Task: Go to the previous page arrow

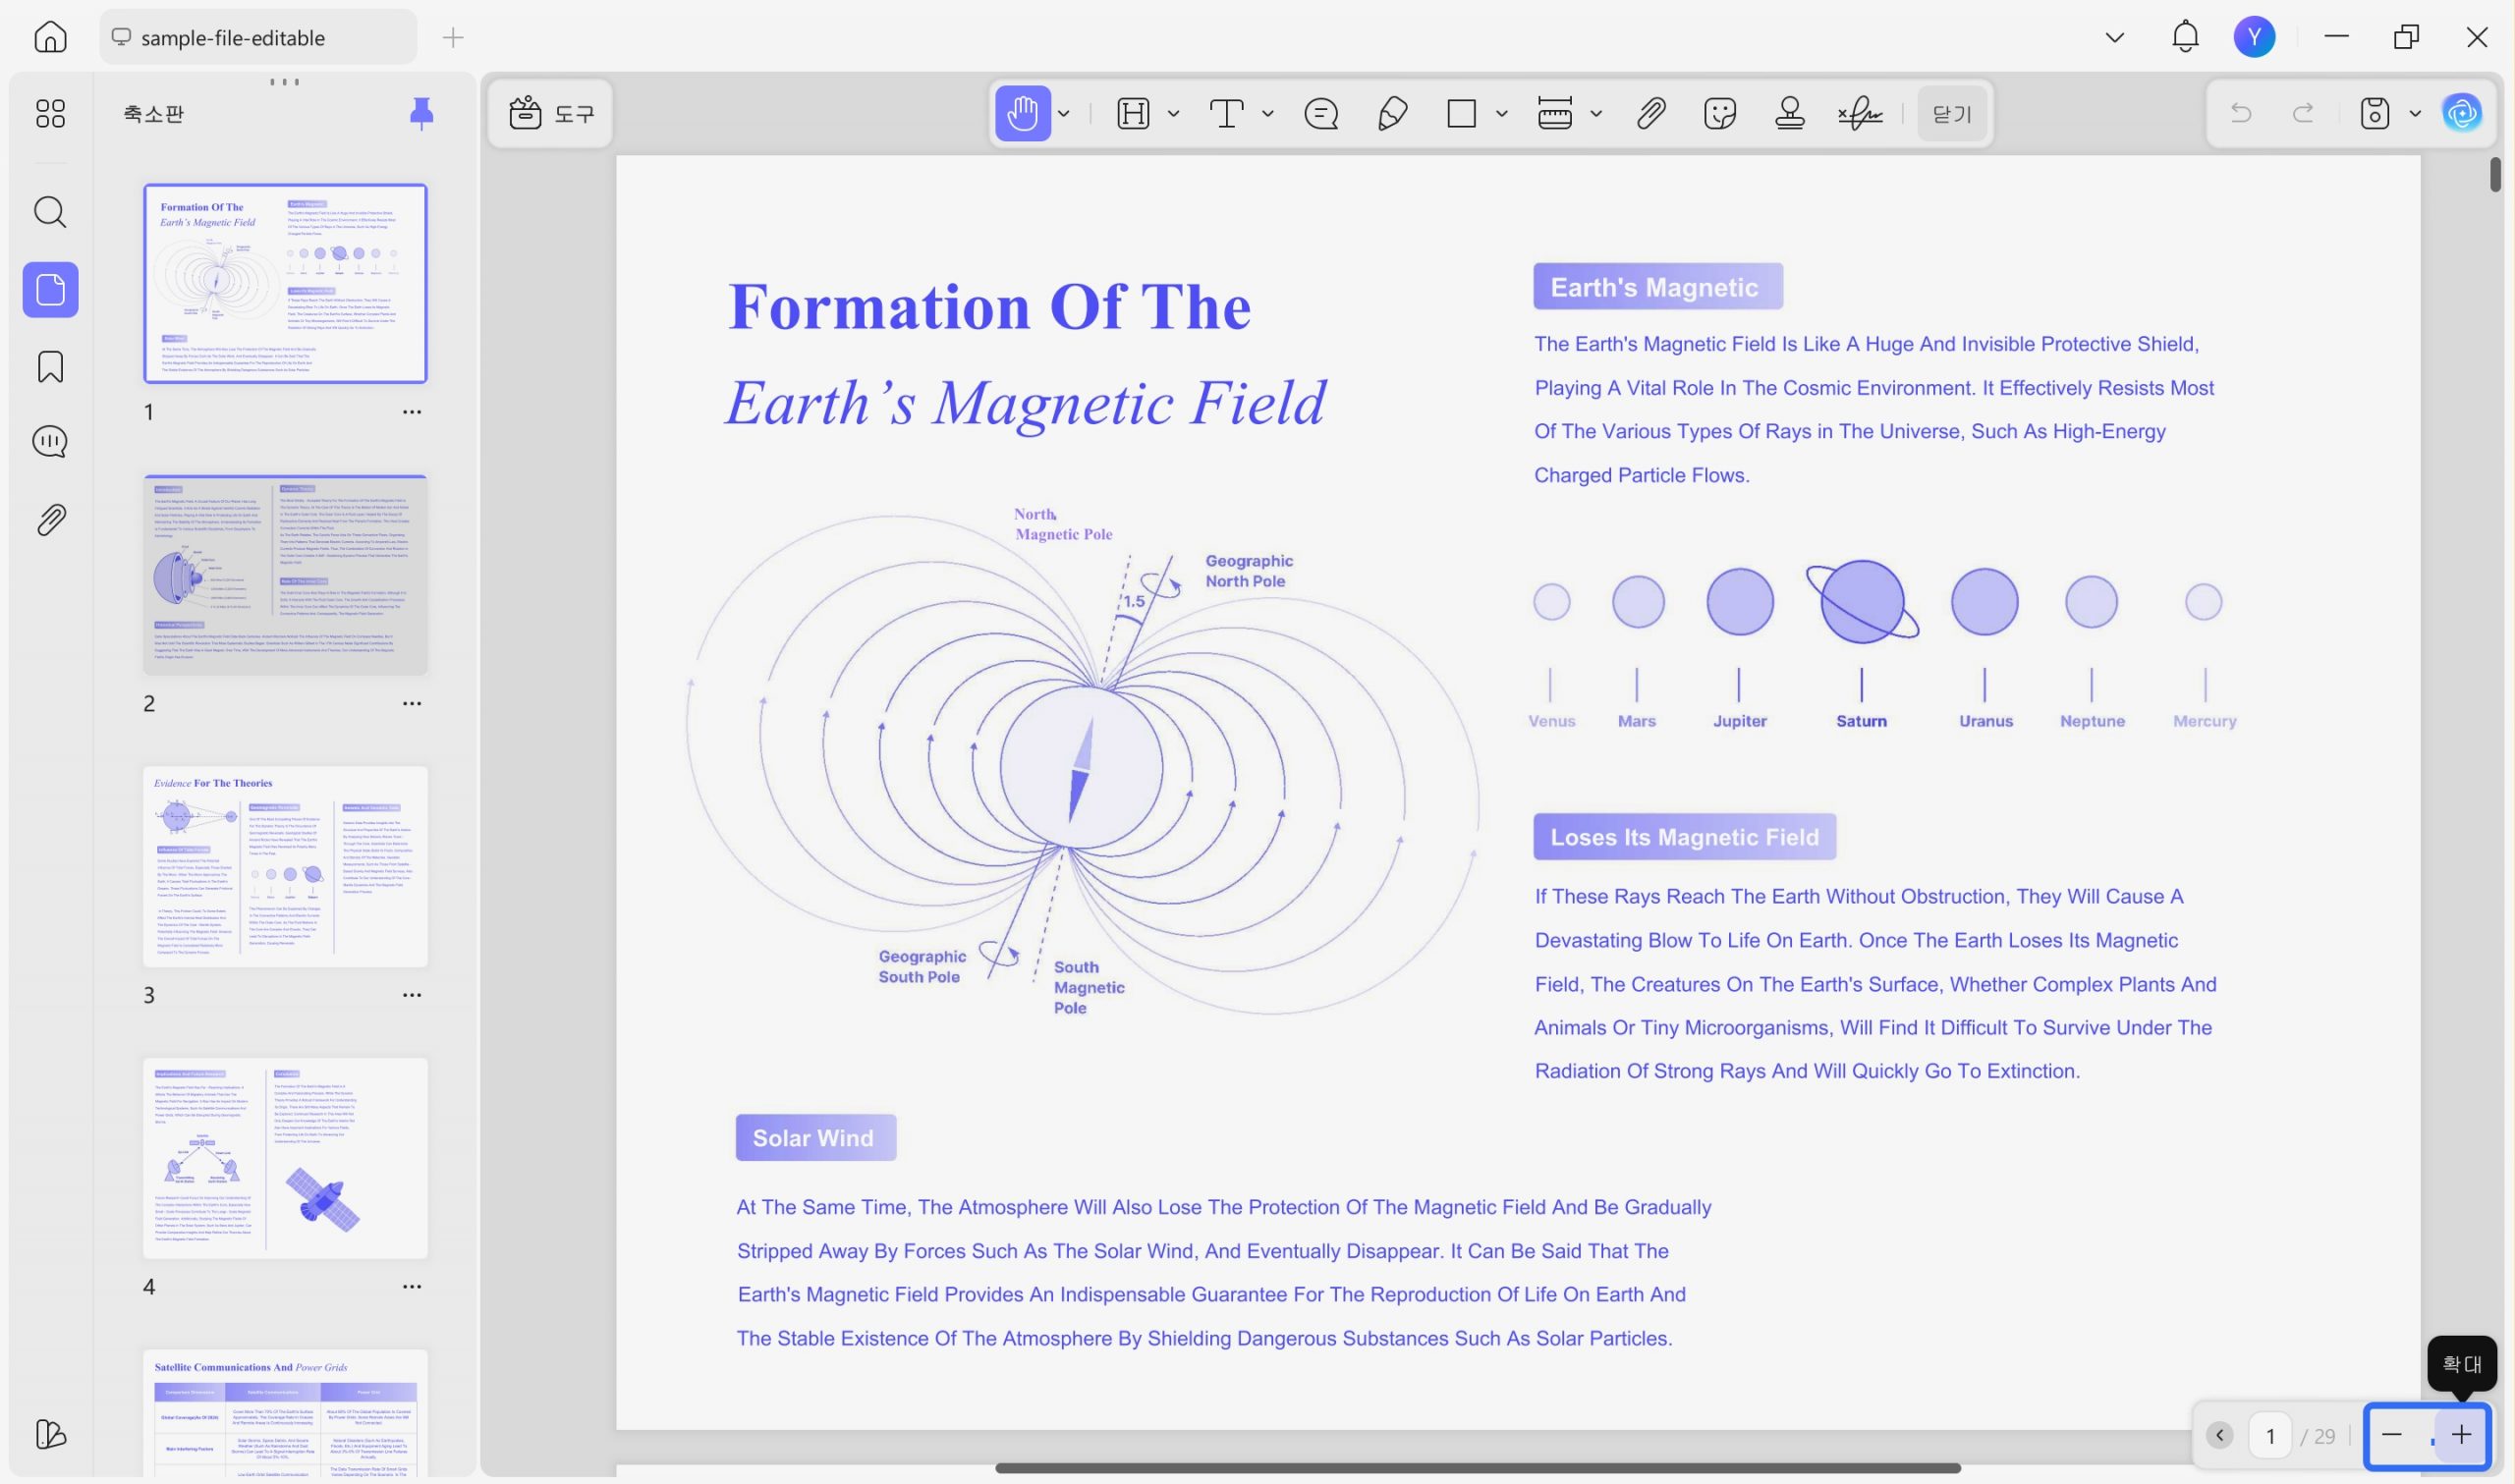Action: (x=2219, y=1436)
